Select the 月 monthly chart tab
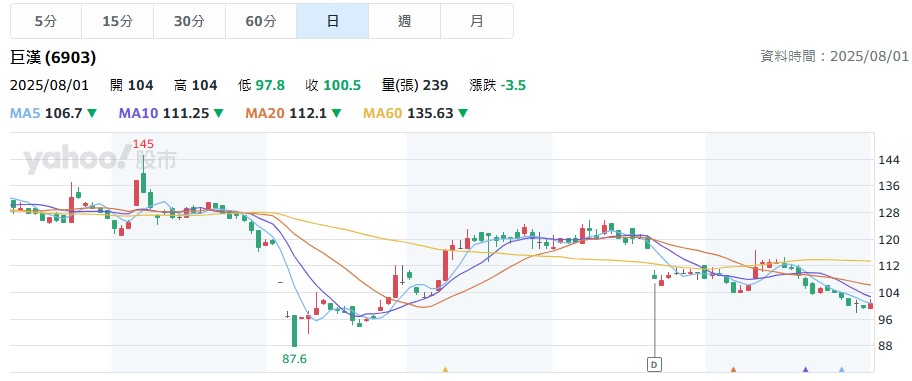 click(x=477, y=22)
